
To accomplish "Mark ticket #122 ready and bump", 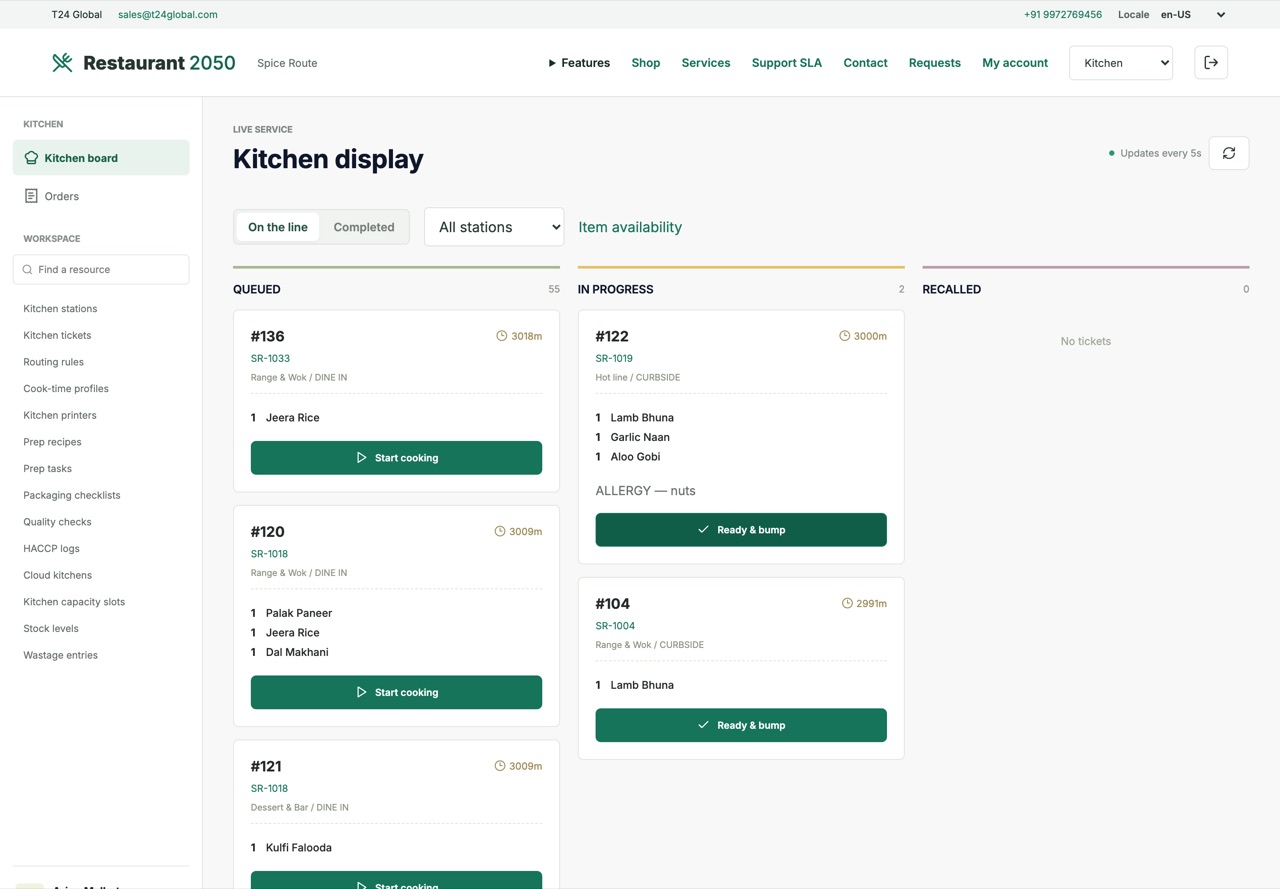I will [x=741, y=530].
